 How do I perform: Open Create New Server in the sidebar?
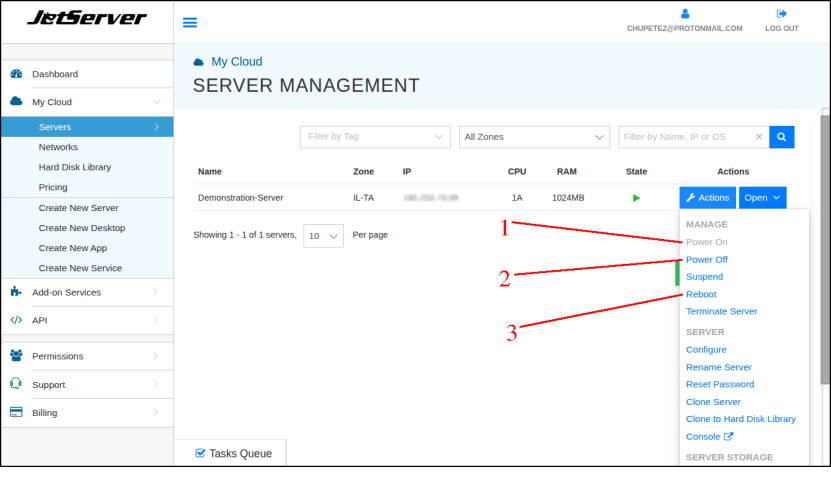(78, 208)
